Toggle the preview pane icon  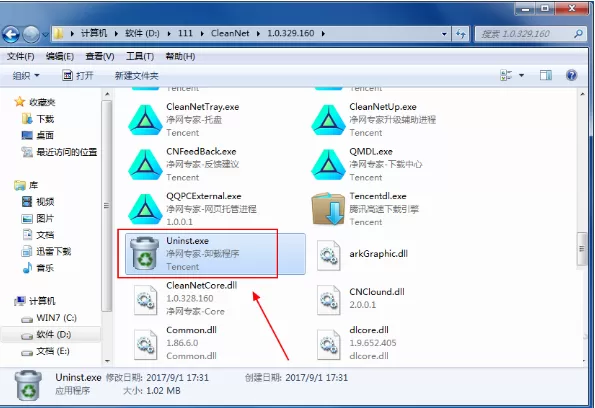(546, 75)
